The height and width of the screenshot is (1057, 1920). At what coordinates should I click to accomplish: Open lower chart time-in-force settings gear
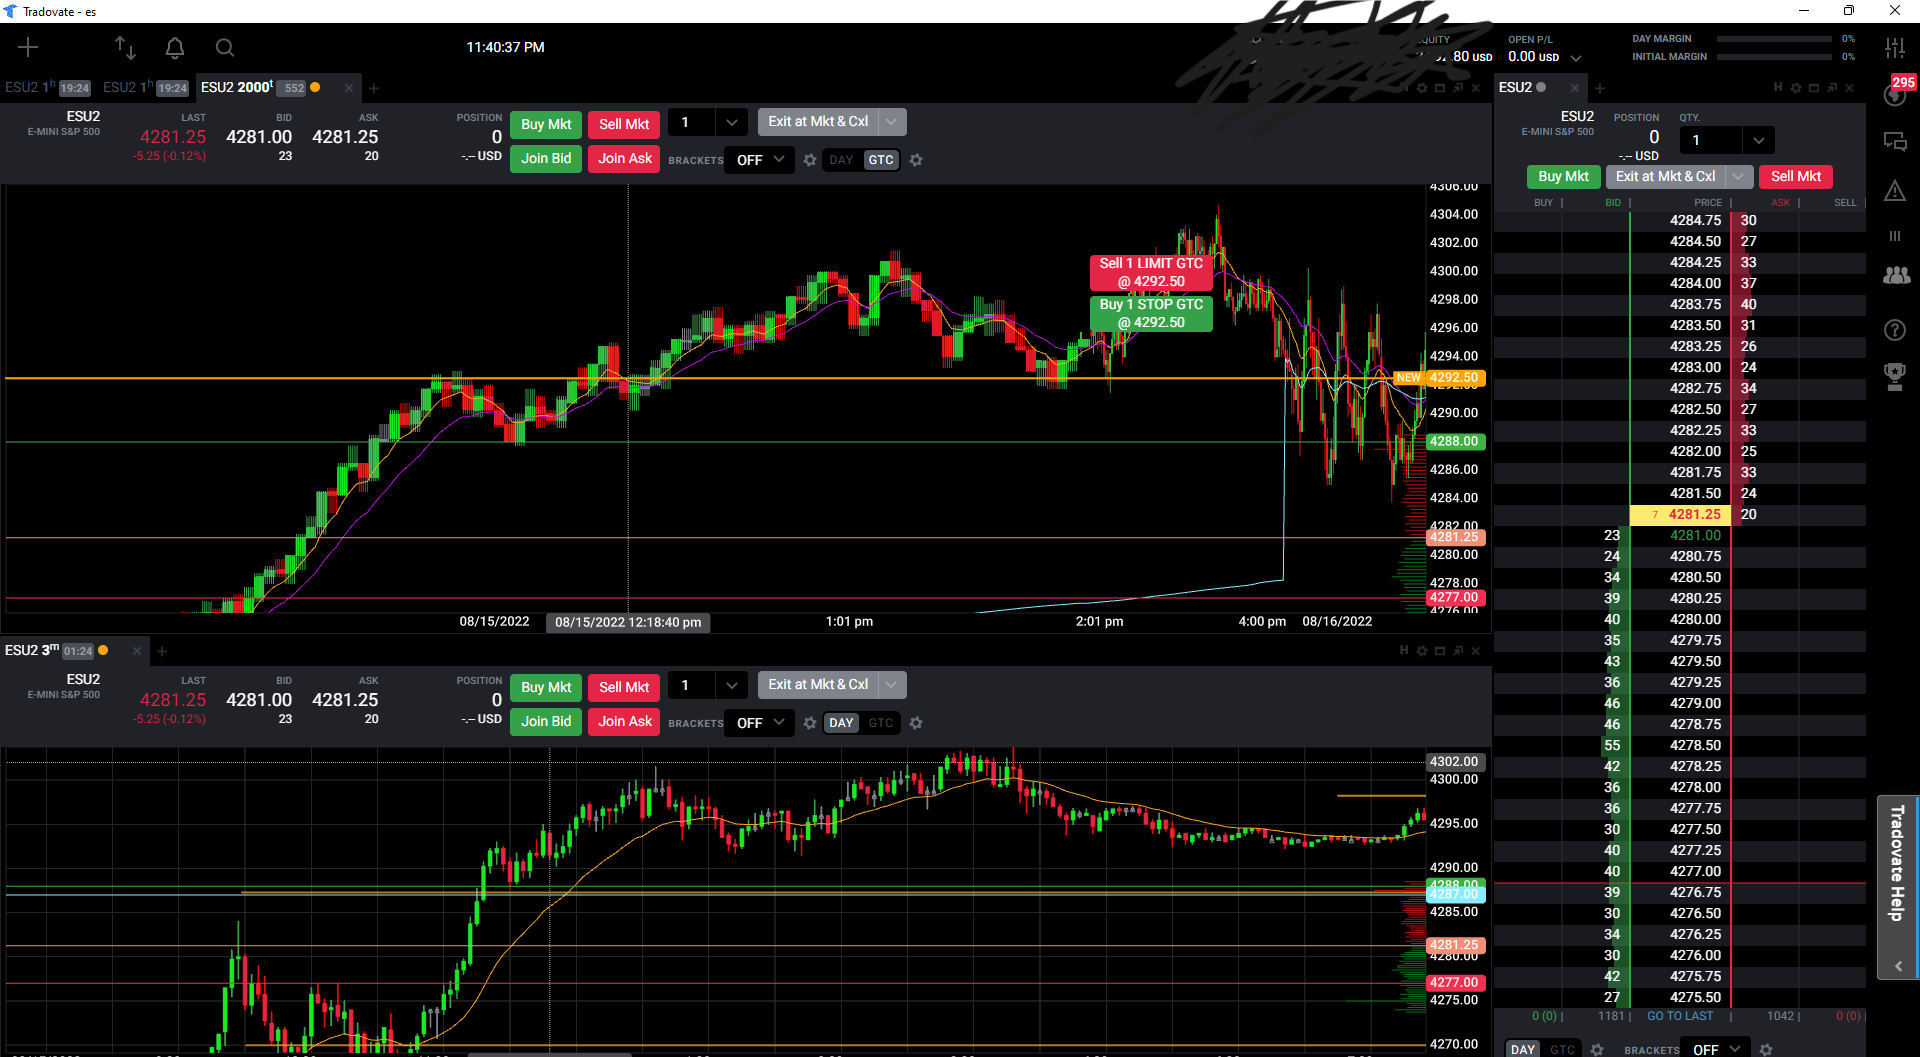(x=916, y=723)
